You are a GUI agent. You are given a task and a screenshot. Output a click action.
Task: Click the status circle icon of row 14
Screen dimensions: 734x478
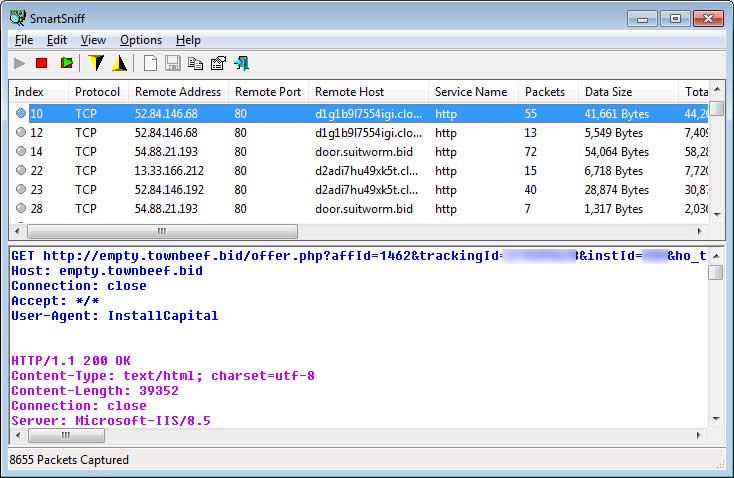21,151
